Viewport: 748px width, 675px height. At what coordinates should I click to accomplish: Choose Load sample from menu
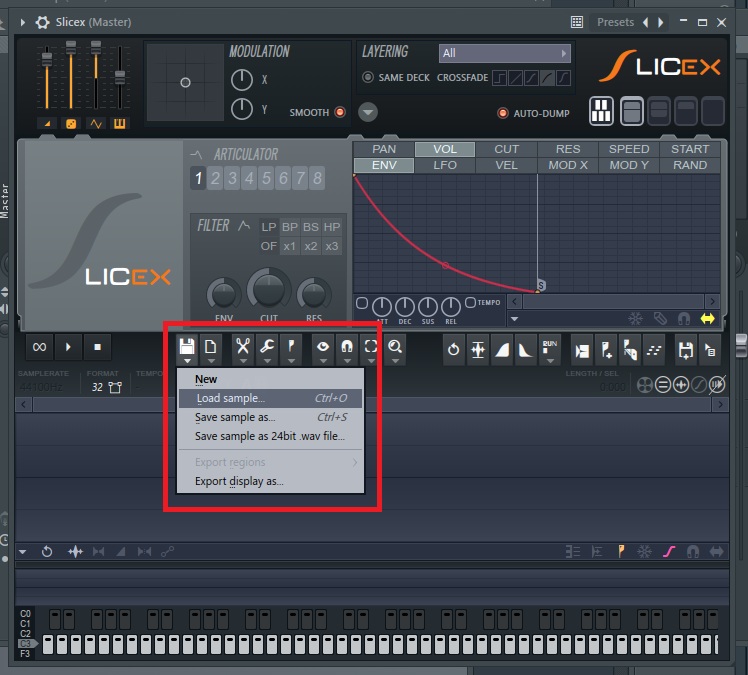(x=270, y=398)
